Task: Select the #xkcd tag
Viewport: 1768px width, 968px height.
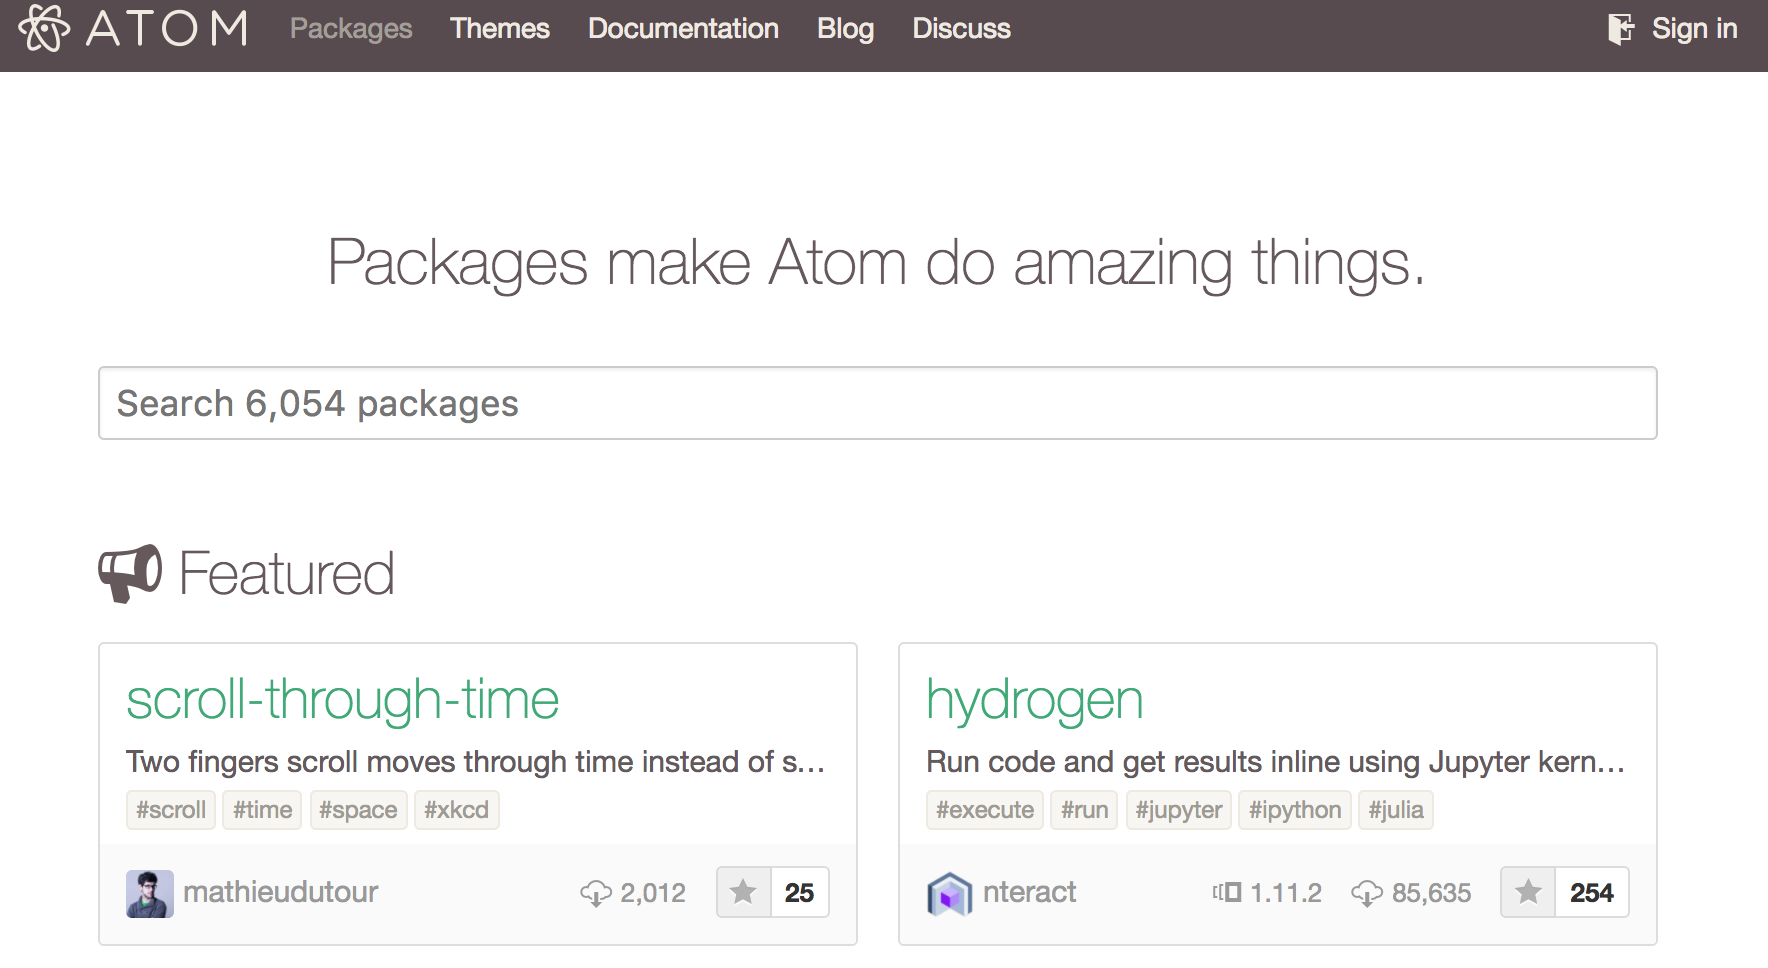Action: 456,810
